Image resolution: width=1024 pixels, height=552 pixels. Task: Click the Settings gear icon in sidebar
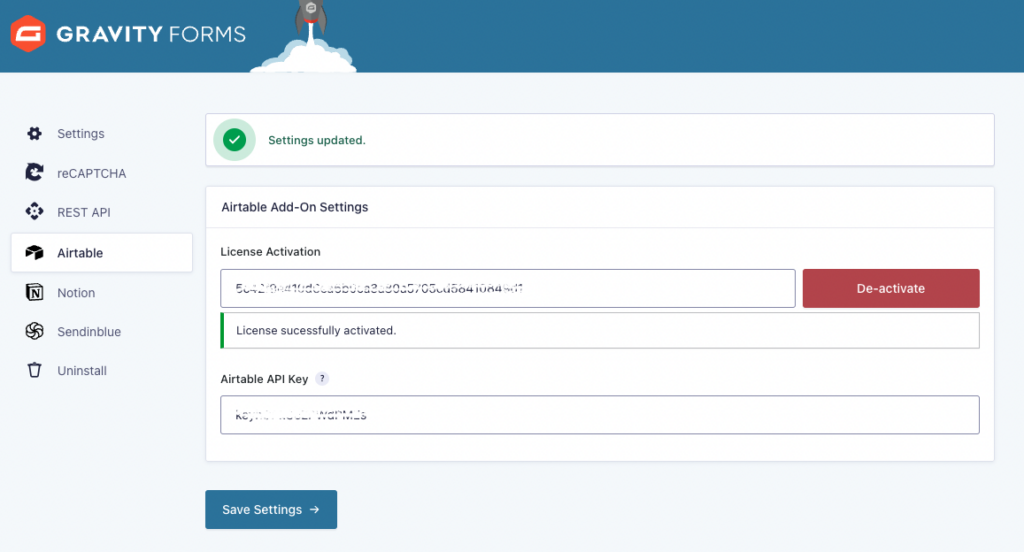[x=35, y=134]
